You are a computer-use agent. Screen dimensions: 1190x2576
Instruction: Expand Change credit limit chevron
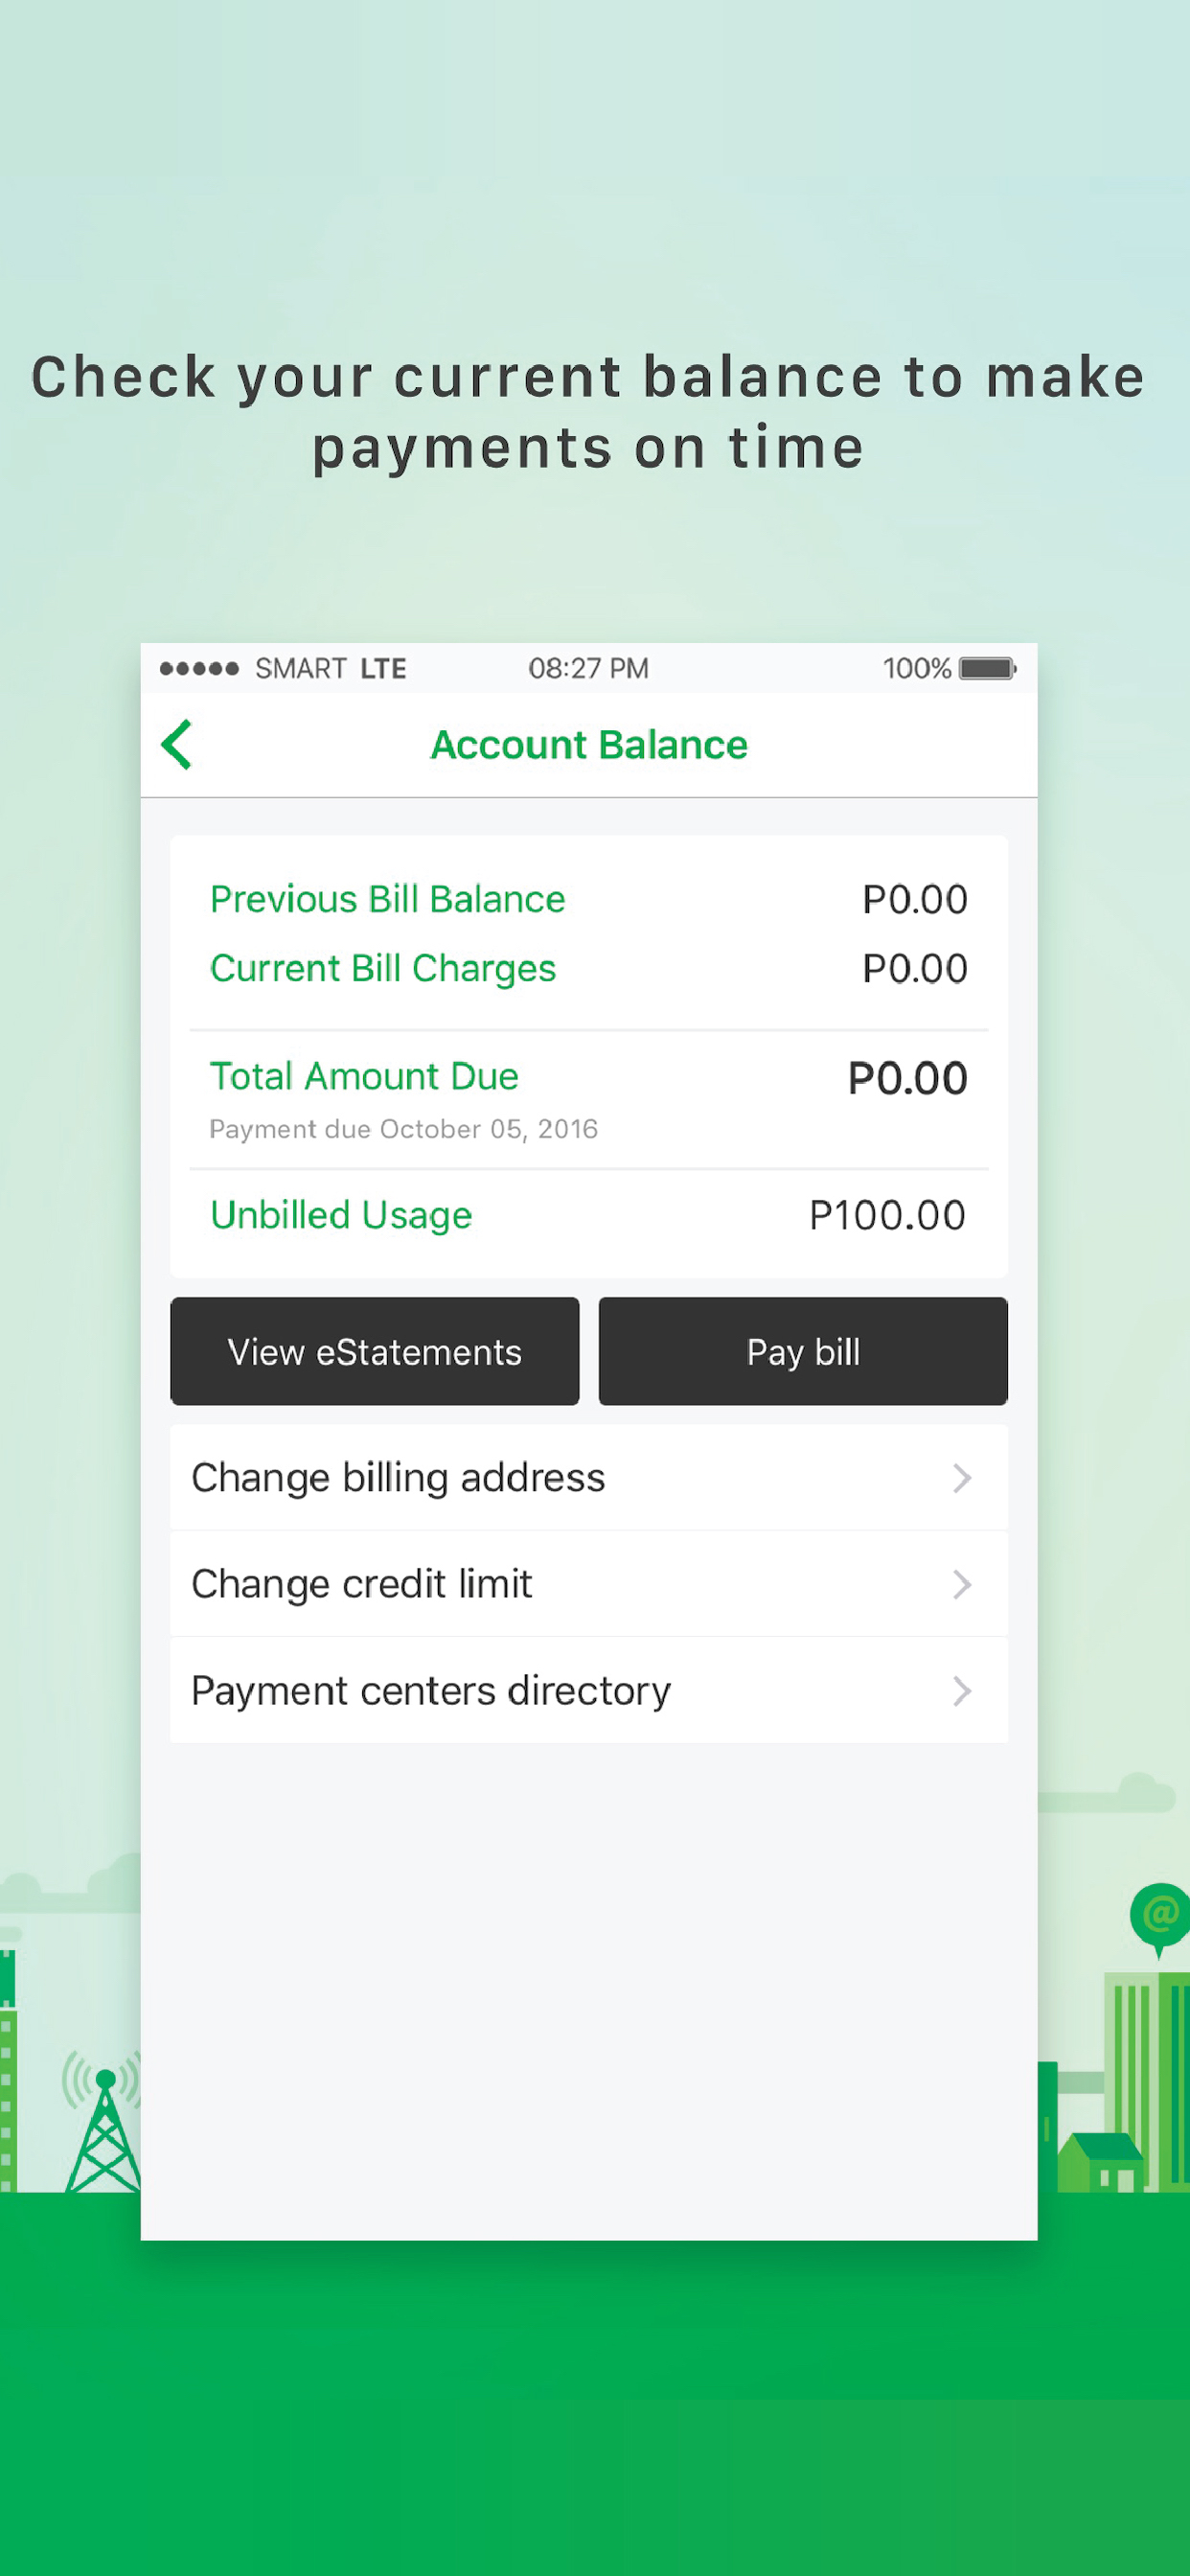962,1584
